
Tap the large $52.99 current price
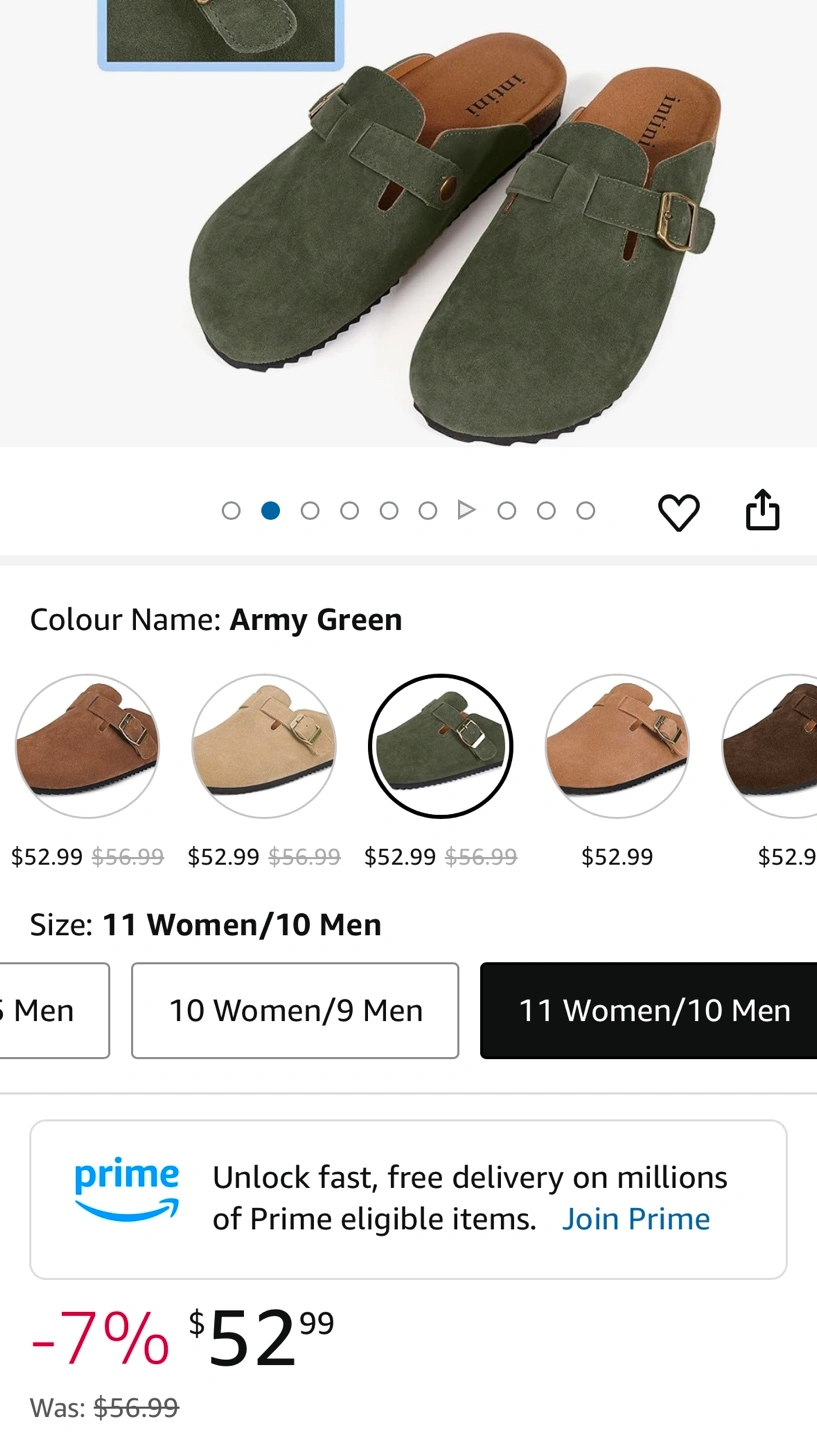pyautogui.click(x=262, y=1338)
